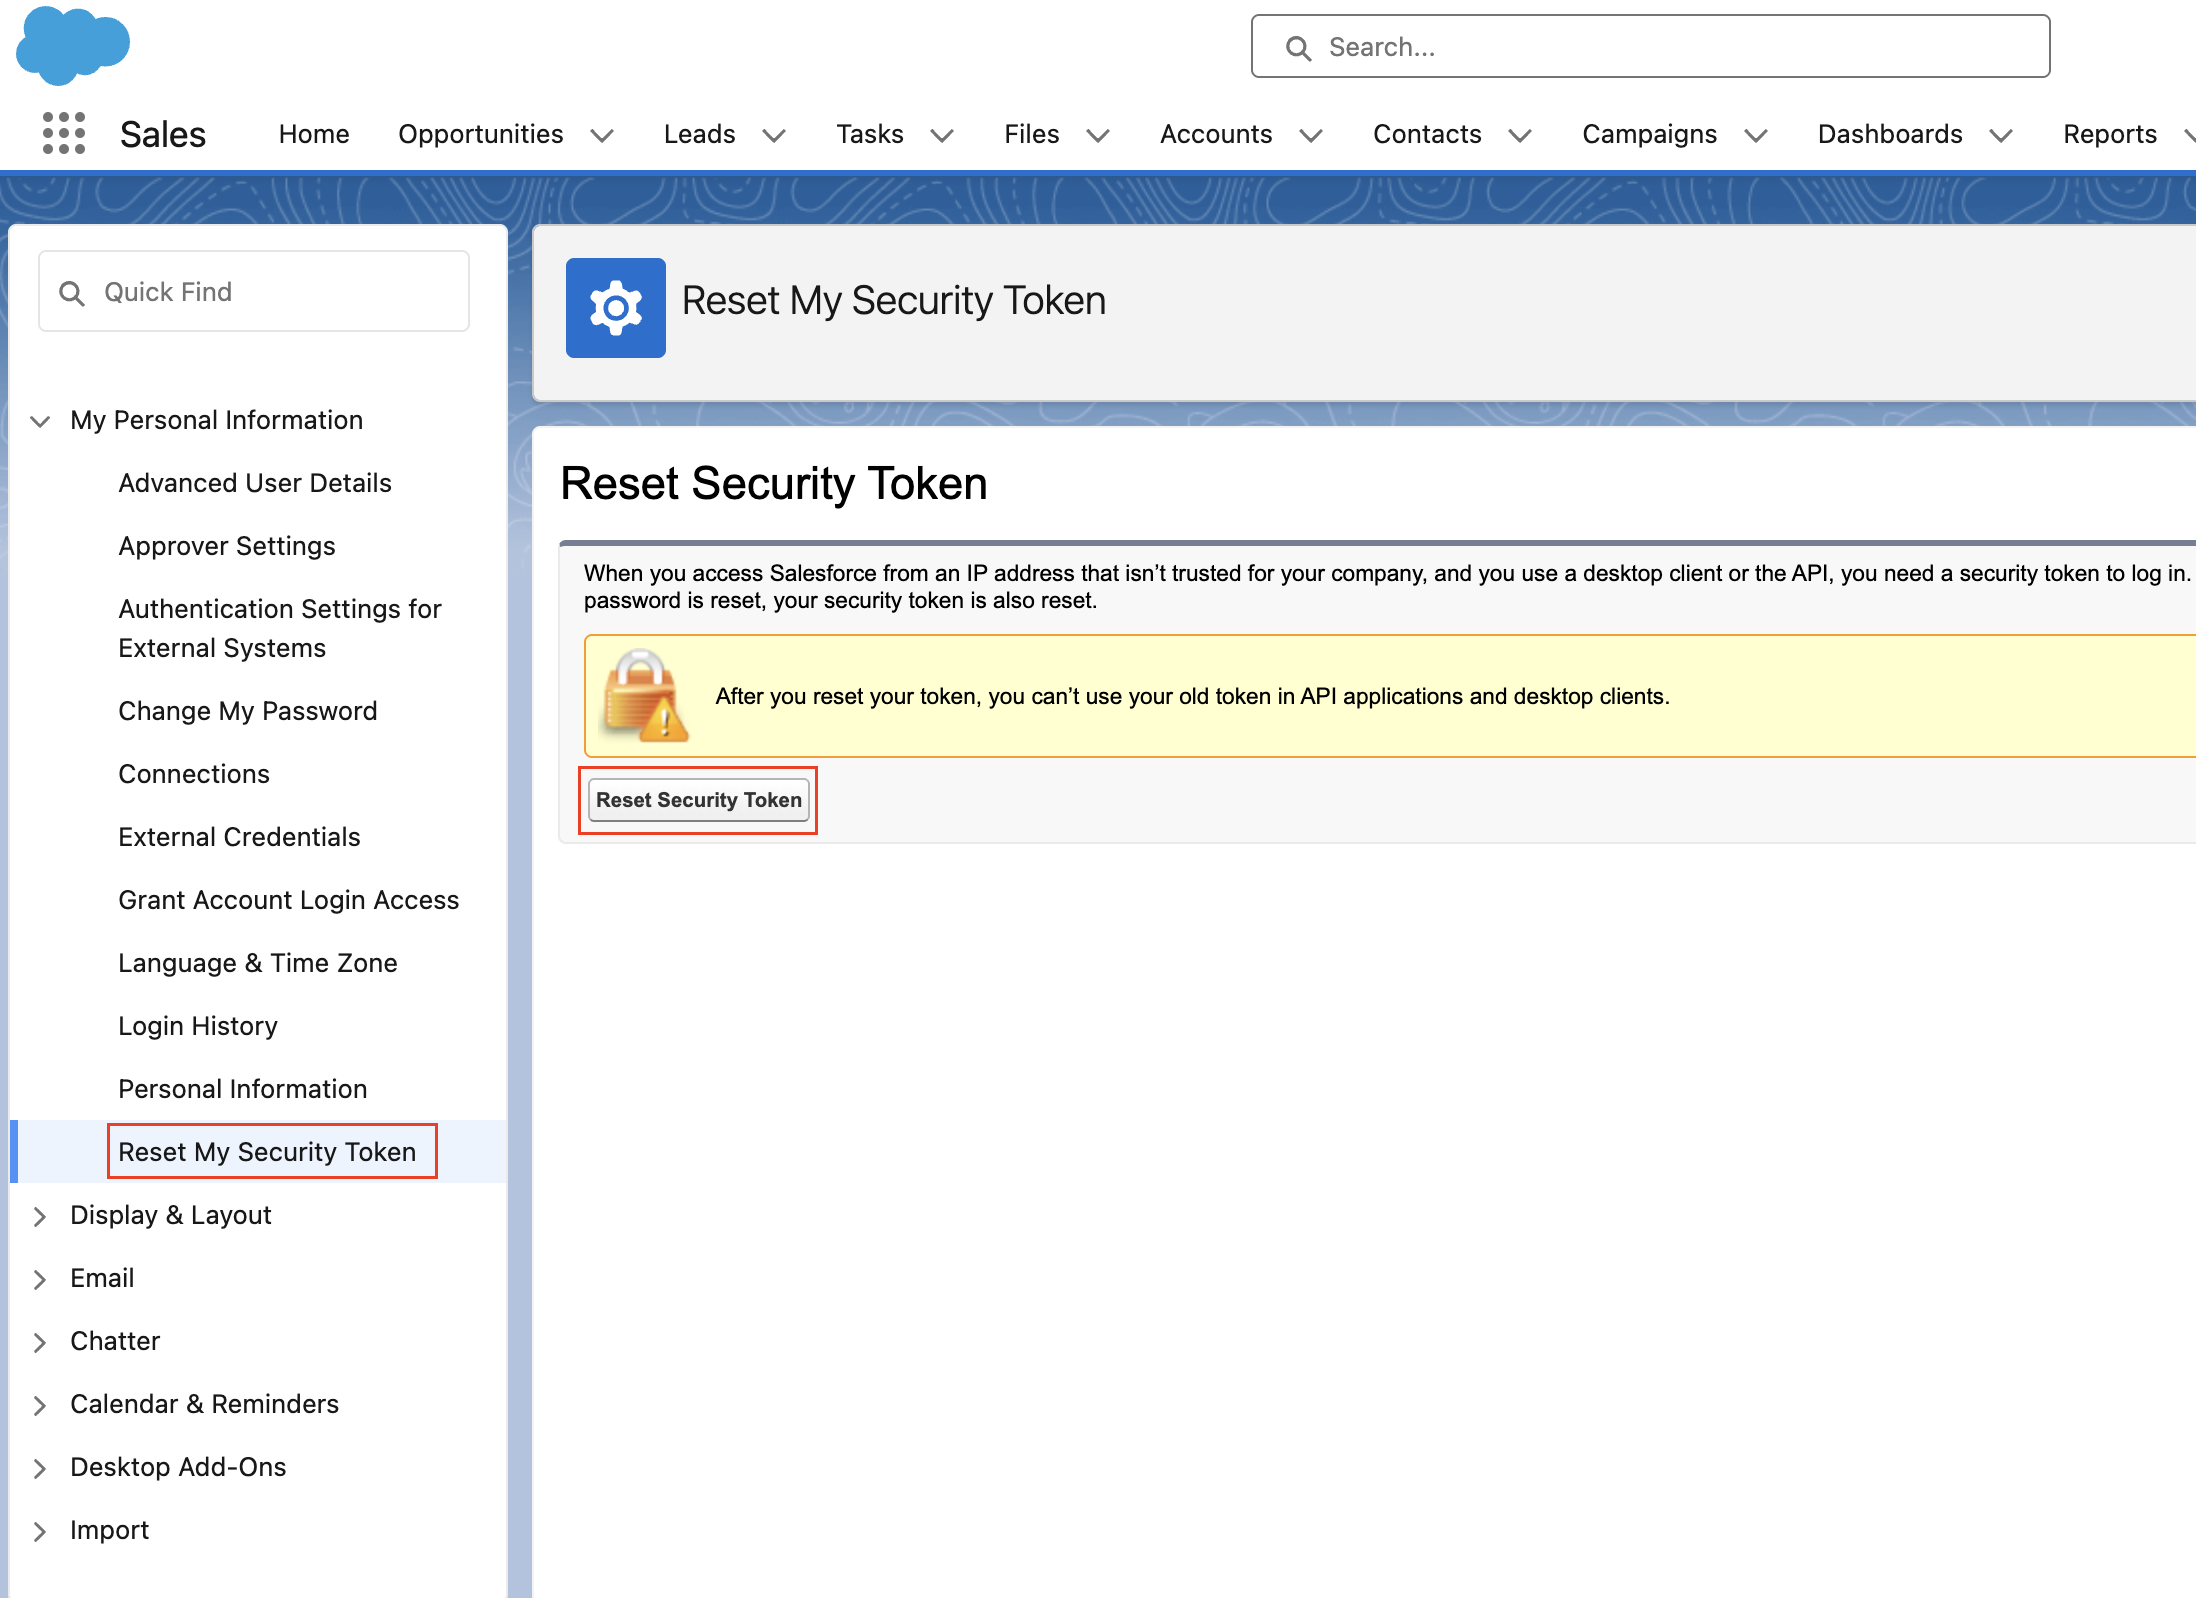Screen dimensions: 2196x1598
Task: Open the Tasks tab
Action: point(870,134)
